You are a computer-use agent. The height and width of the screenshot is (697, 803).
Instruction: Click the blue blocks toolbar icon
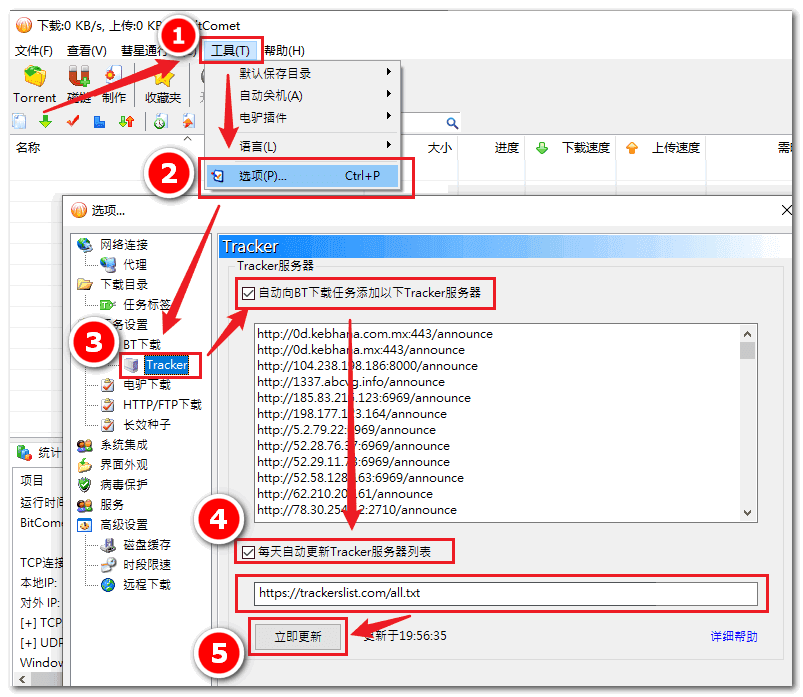(x=99, y=121)
